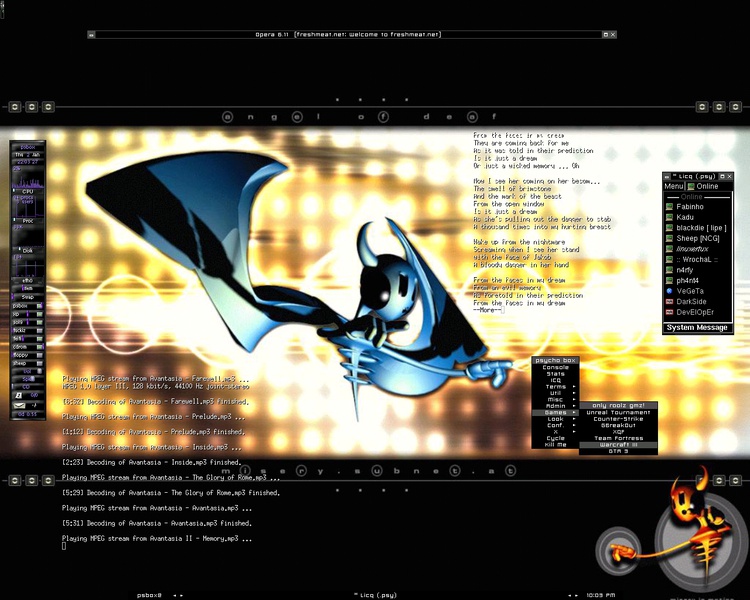
Task: Toggle the hD filesystem mount button
Action: pyautogui.click(x=40, y=314)
